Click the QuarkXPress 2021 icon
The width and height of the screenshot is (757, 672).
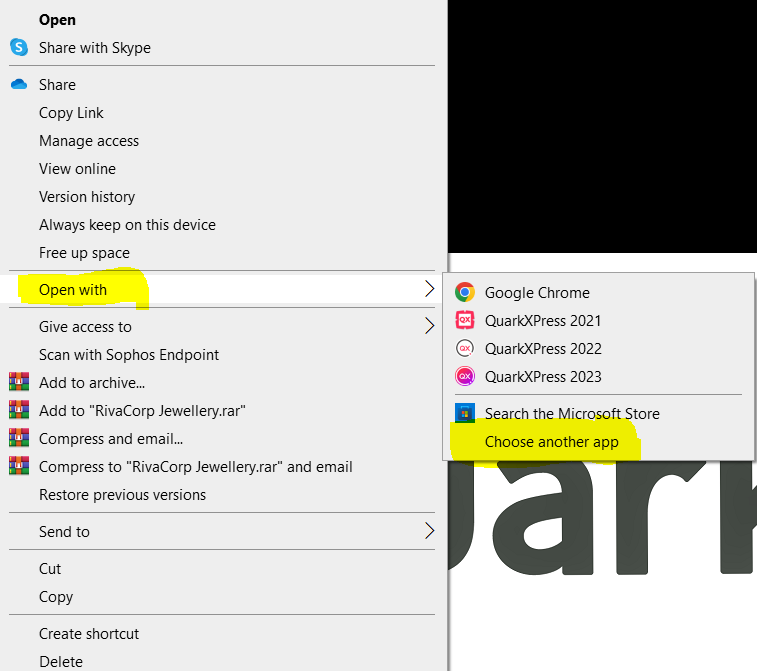pos(465,320)
